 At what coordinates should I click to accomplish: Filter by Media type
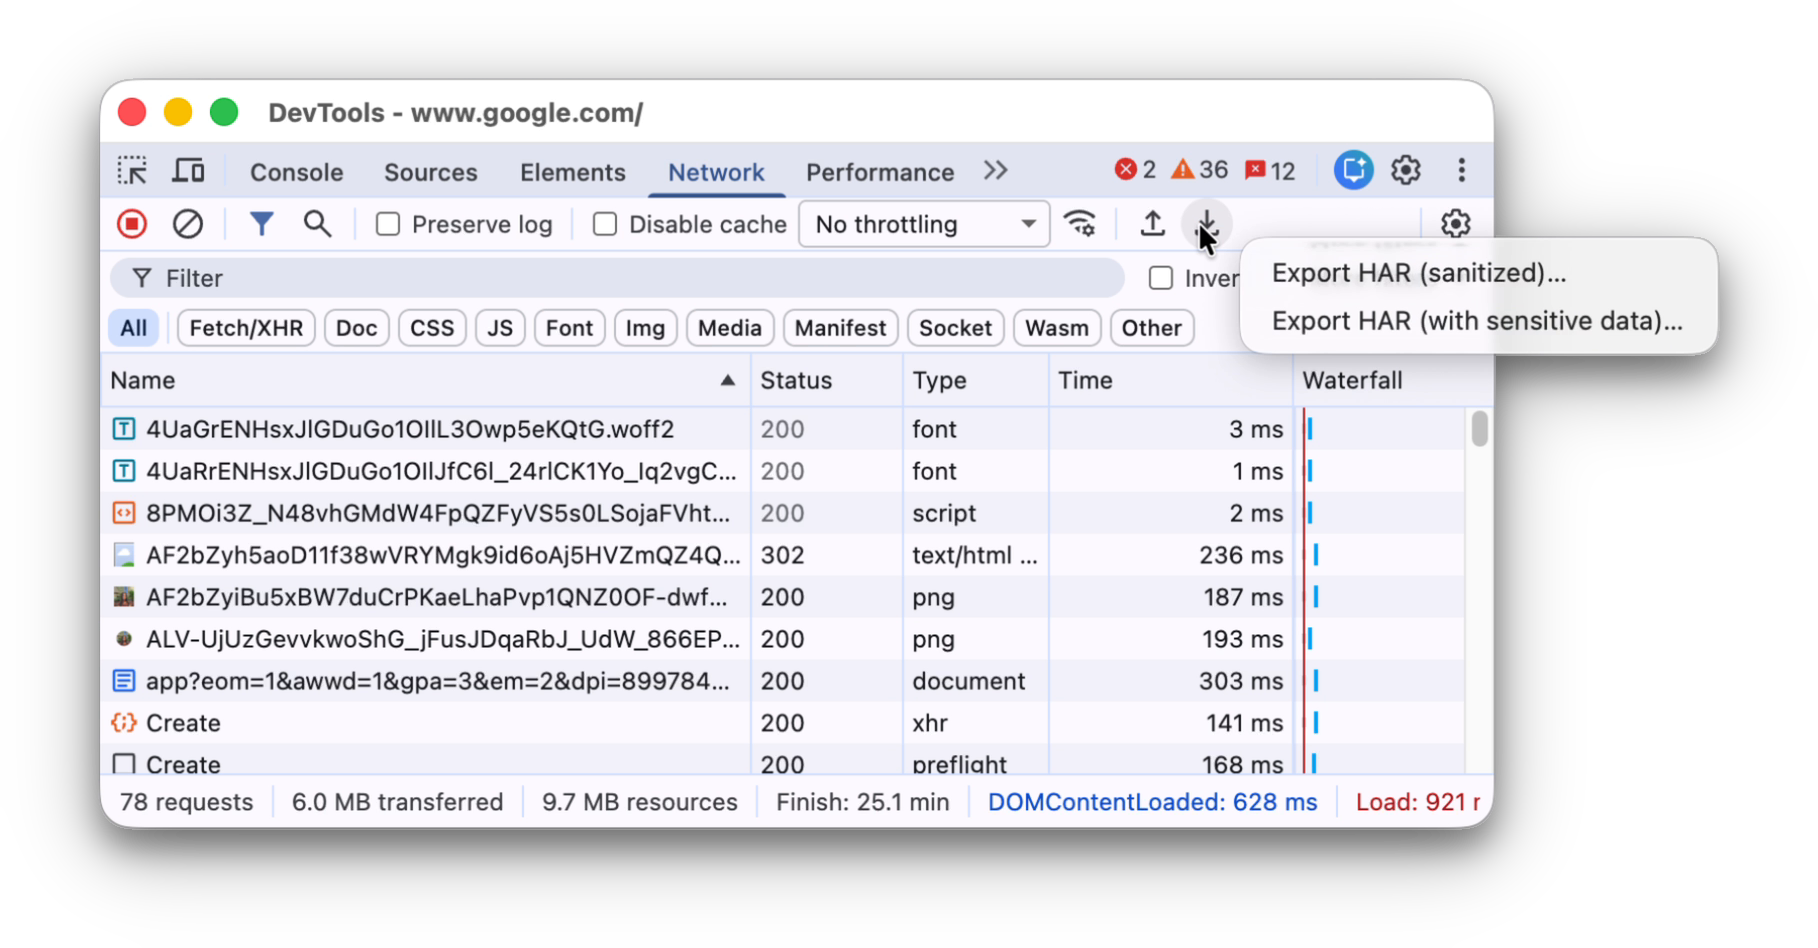pos(729,328)
